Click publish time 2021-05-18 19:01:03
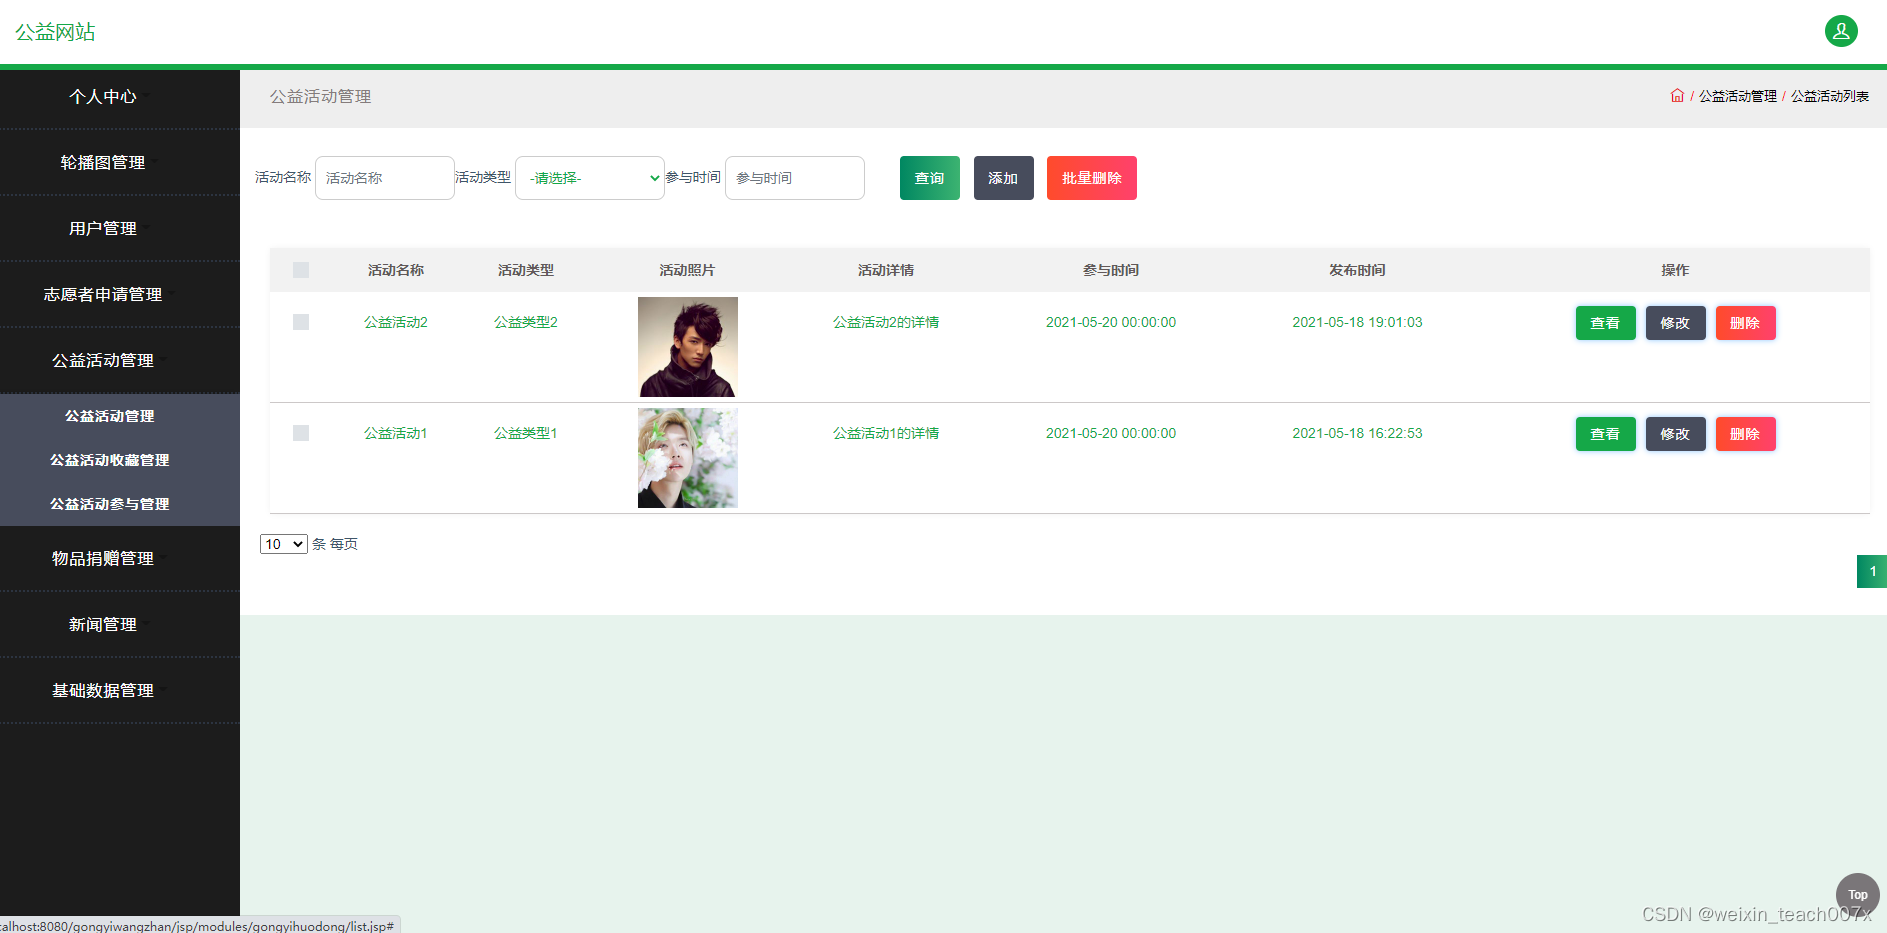The image size is (1887, 933). 1357,322
